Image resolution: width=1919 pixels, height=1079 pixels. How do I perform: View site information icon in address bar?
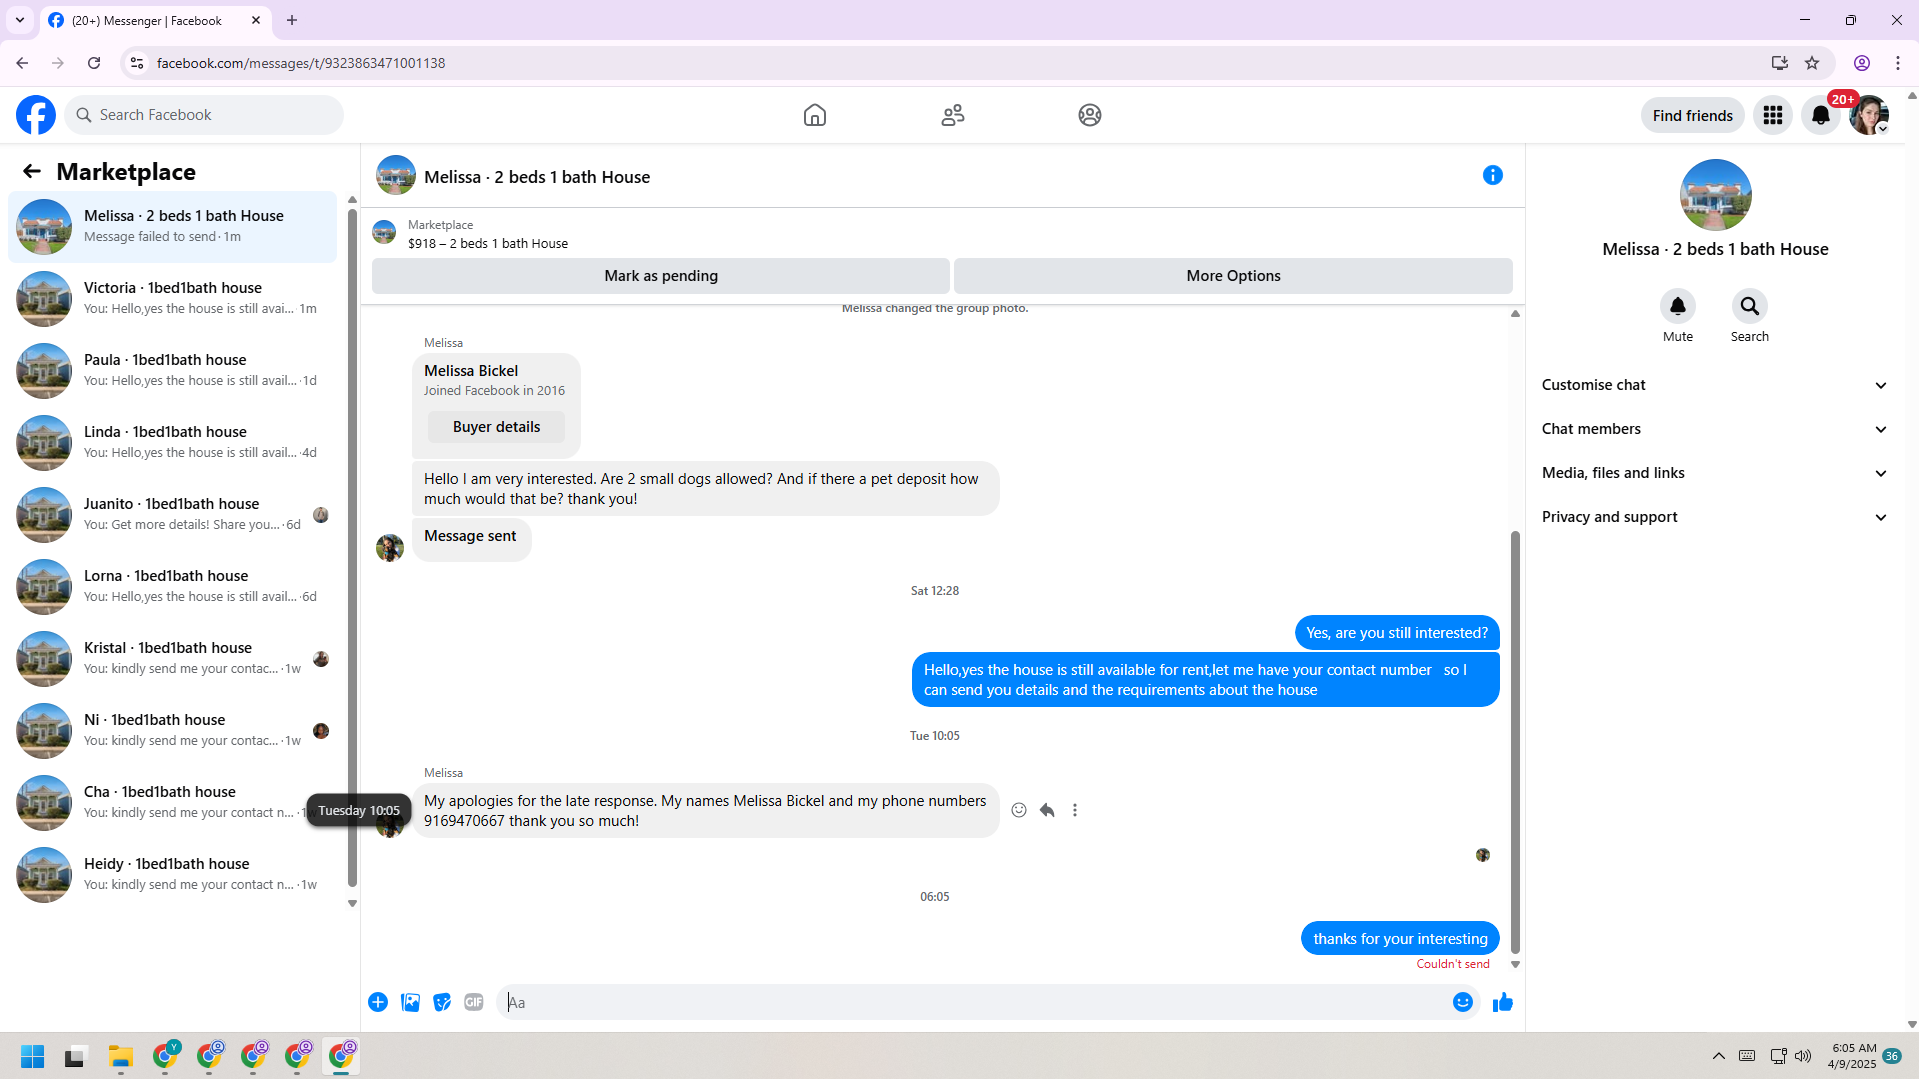[137, 63]
